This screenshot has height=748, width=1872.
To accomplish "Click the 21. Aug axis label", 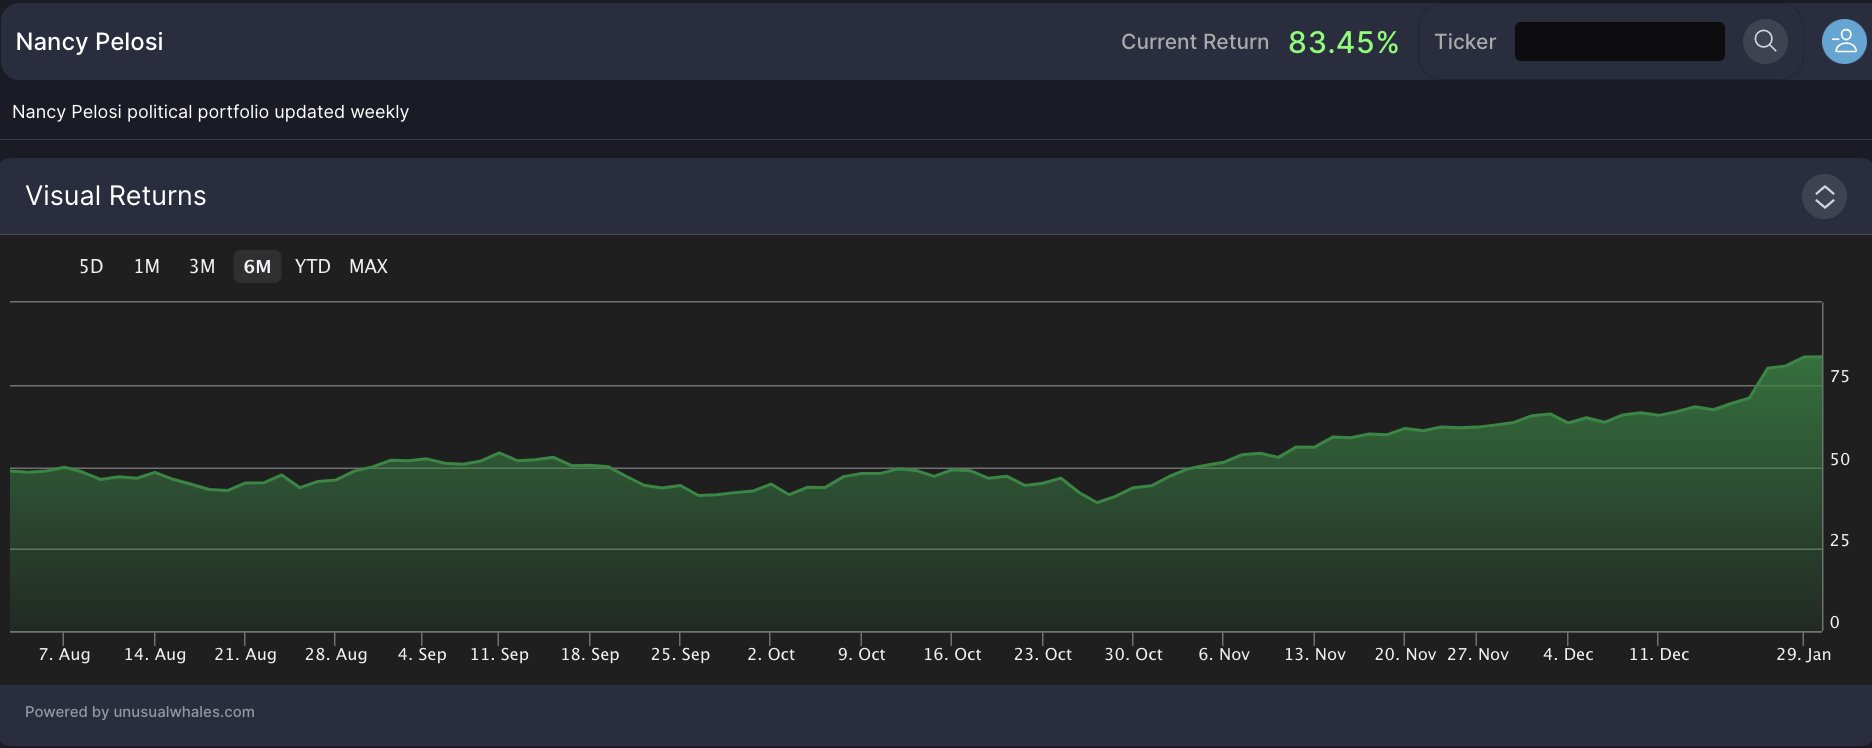I will (x=245, y=654).
